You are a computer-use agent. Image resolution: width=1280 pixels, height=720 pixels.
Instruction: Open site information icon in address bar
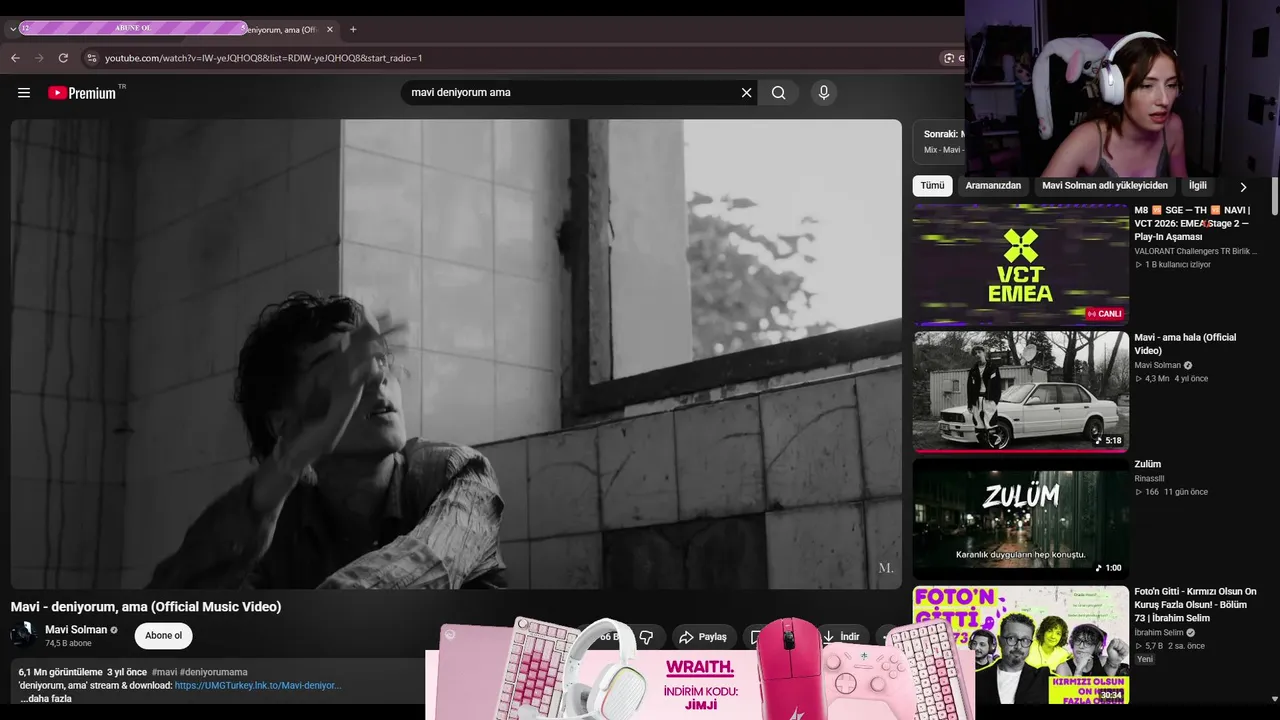click(x=91, y=58)
